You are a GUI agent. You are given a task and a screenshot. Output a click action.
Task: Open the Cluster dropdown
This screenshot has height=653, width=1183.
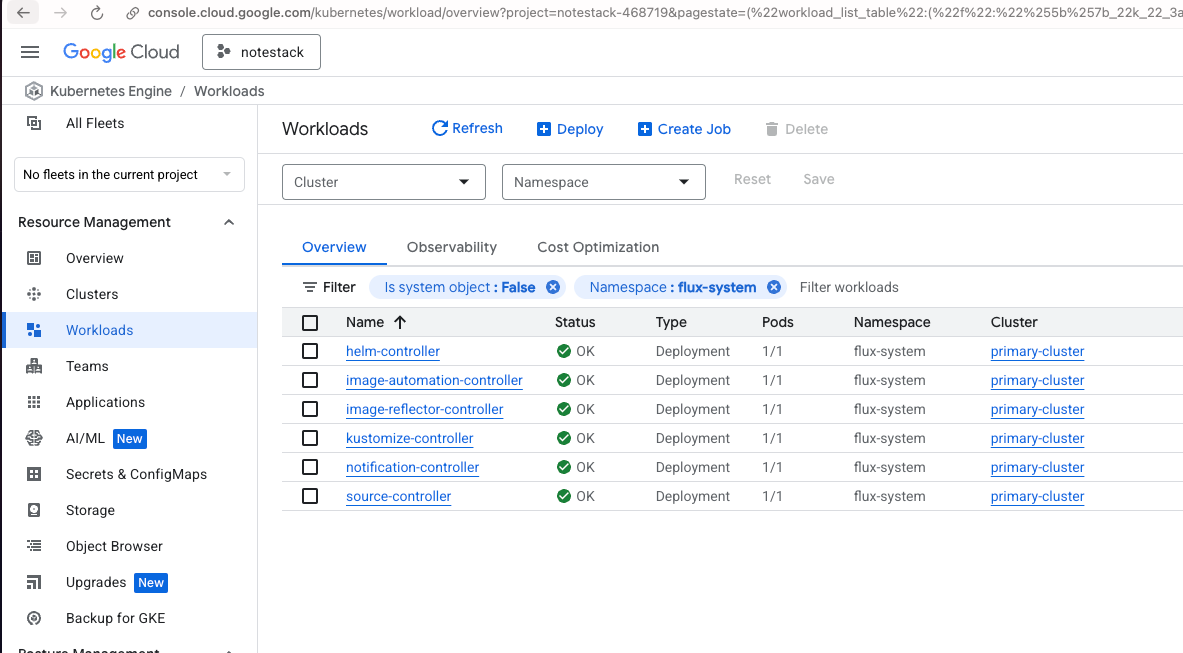coord(384,182)
